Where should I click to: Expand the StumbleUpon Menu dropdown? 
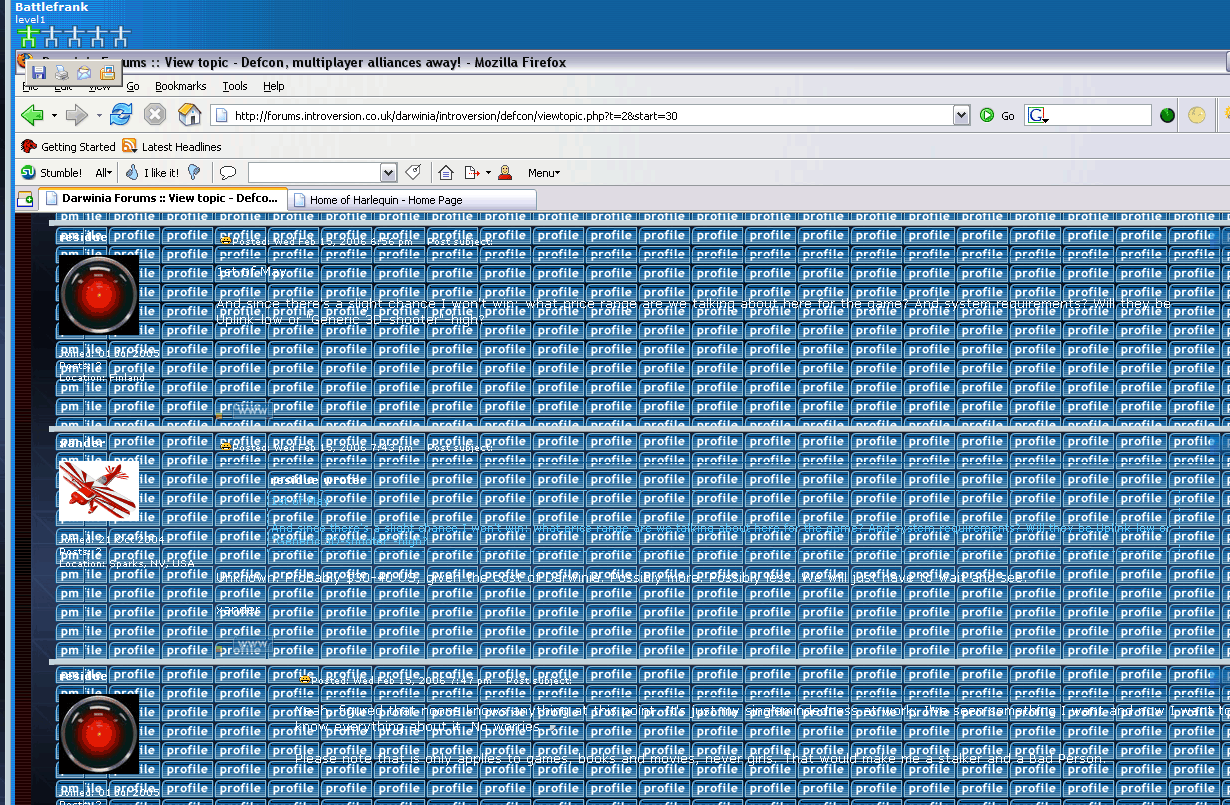coord(543,173)
